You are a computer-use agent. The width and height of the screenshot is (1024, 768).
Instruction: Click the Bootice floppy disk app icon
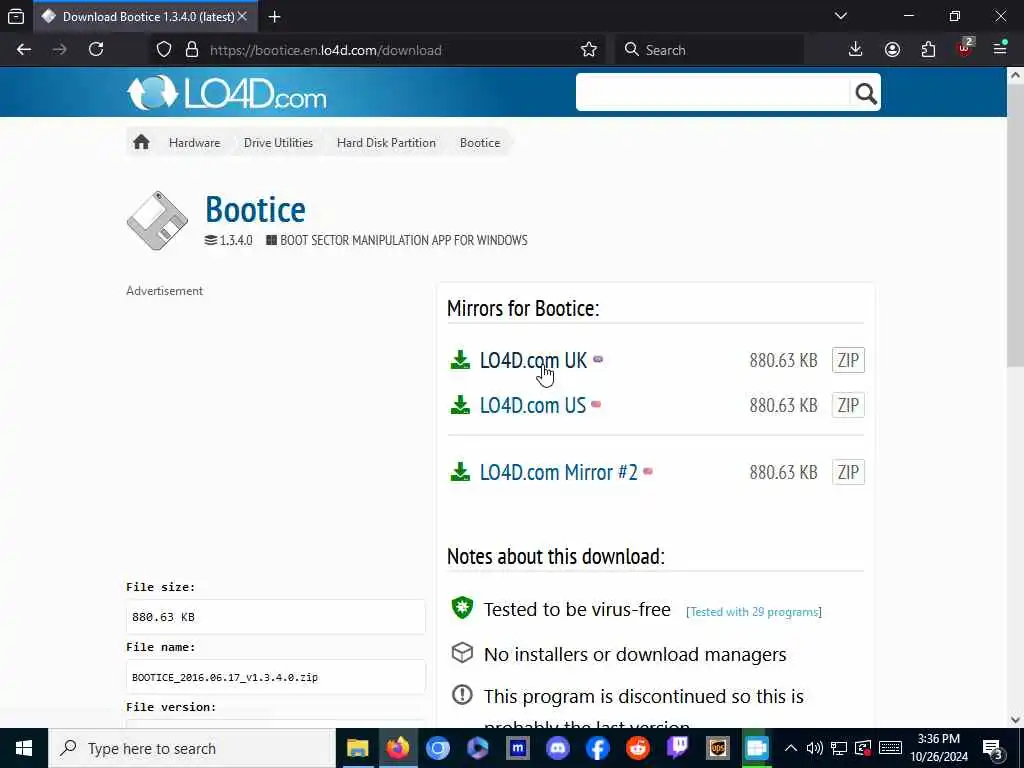157,221
